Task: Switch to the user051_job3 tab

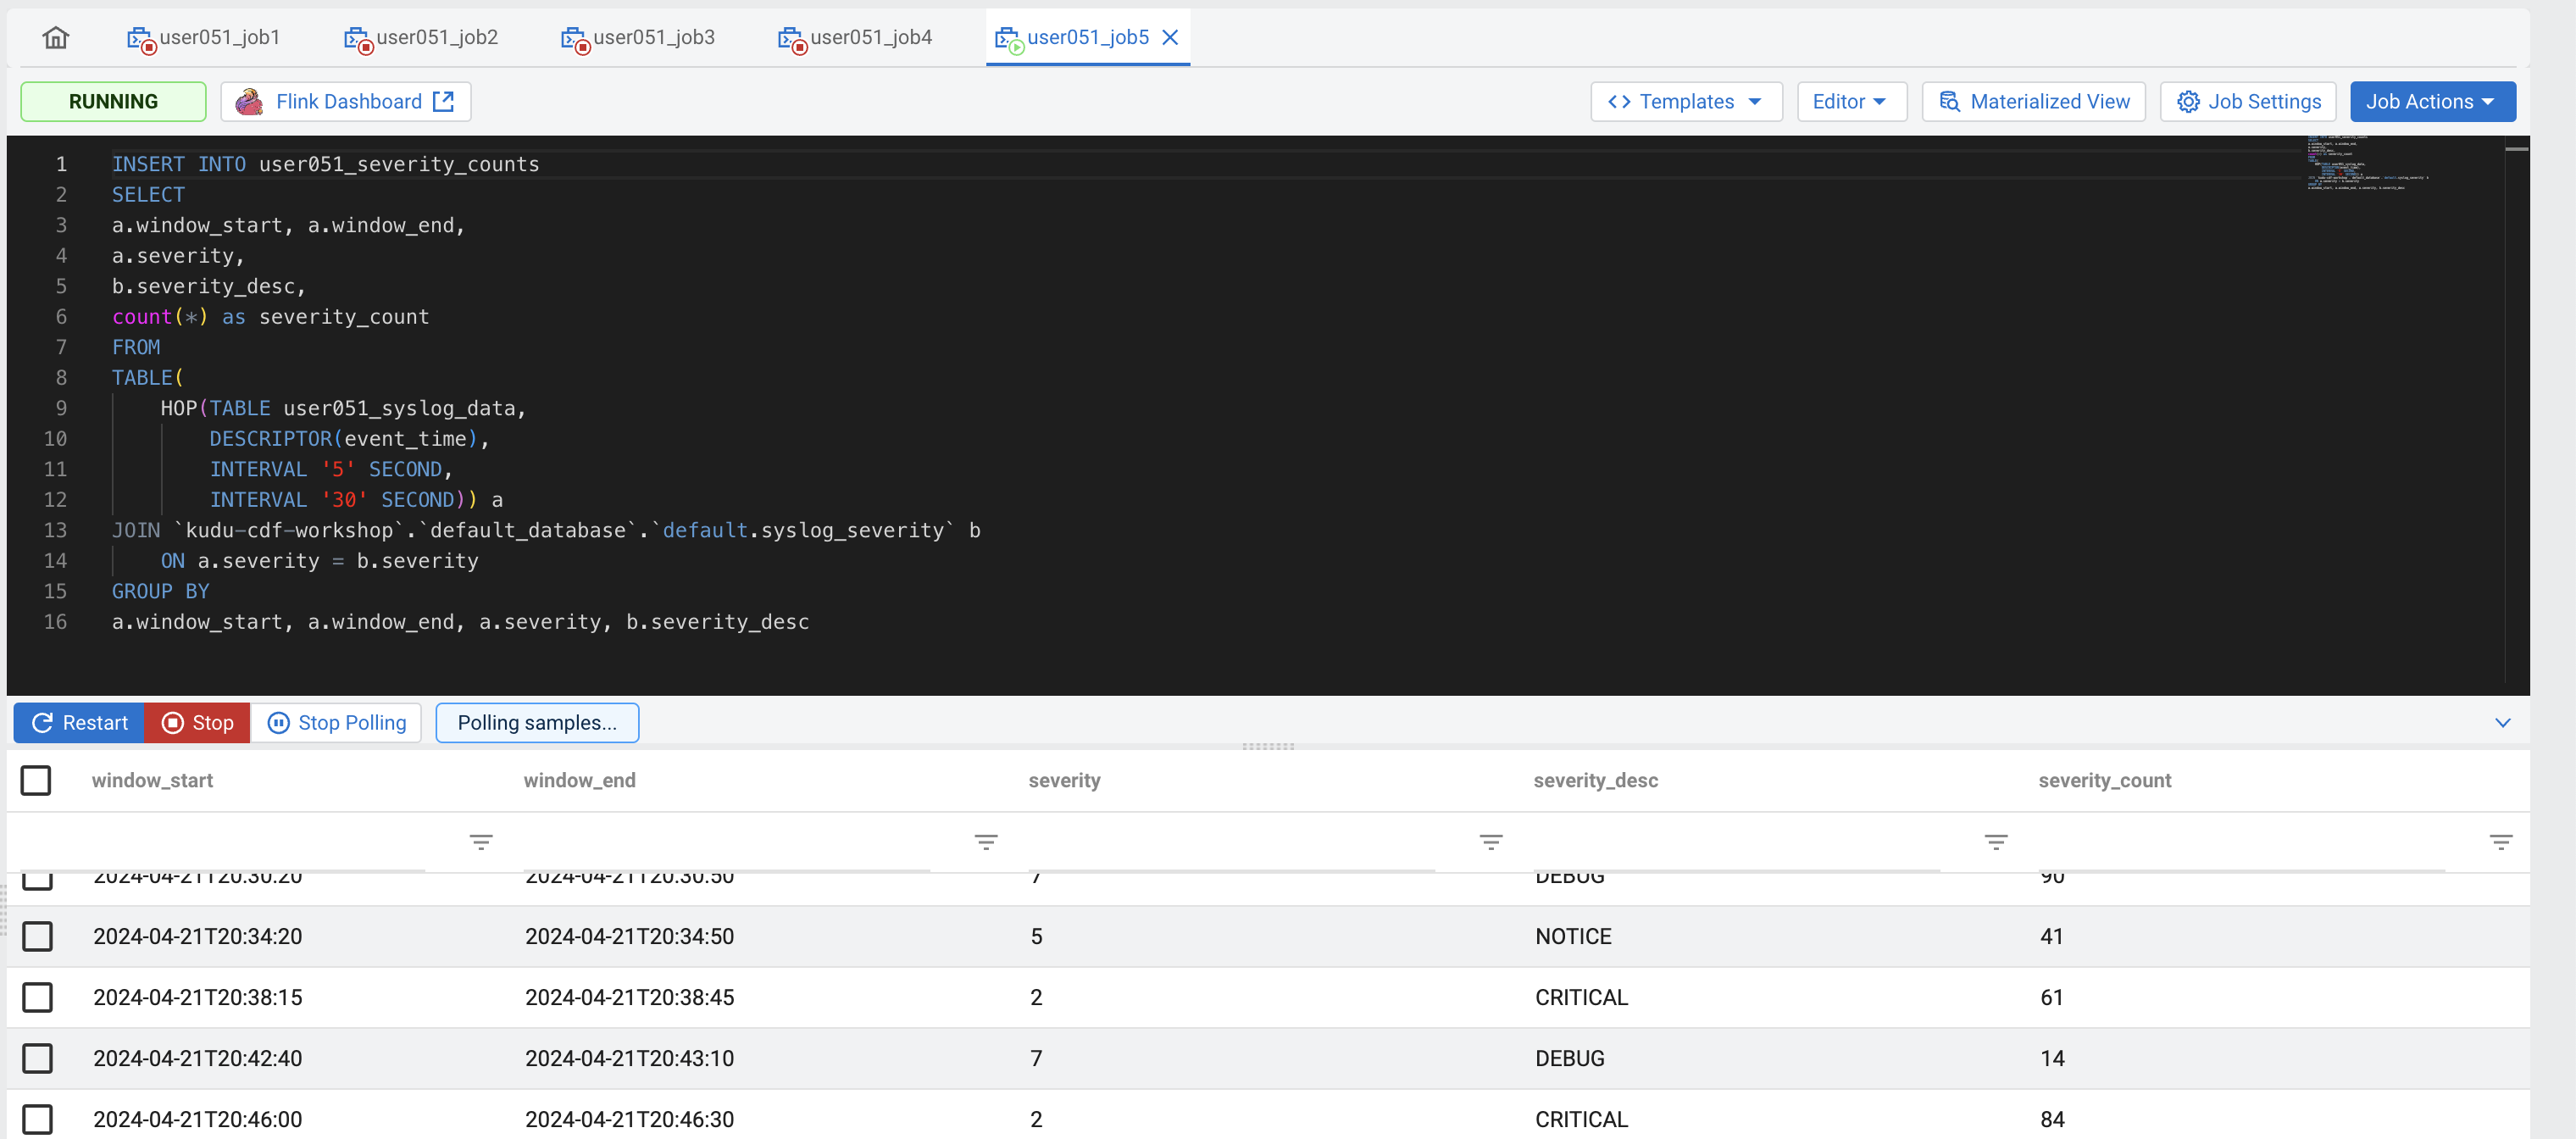Action: [x=639, y=38]
